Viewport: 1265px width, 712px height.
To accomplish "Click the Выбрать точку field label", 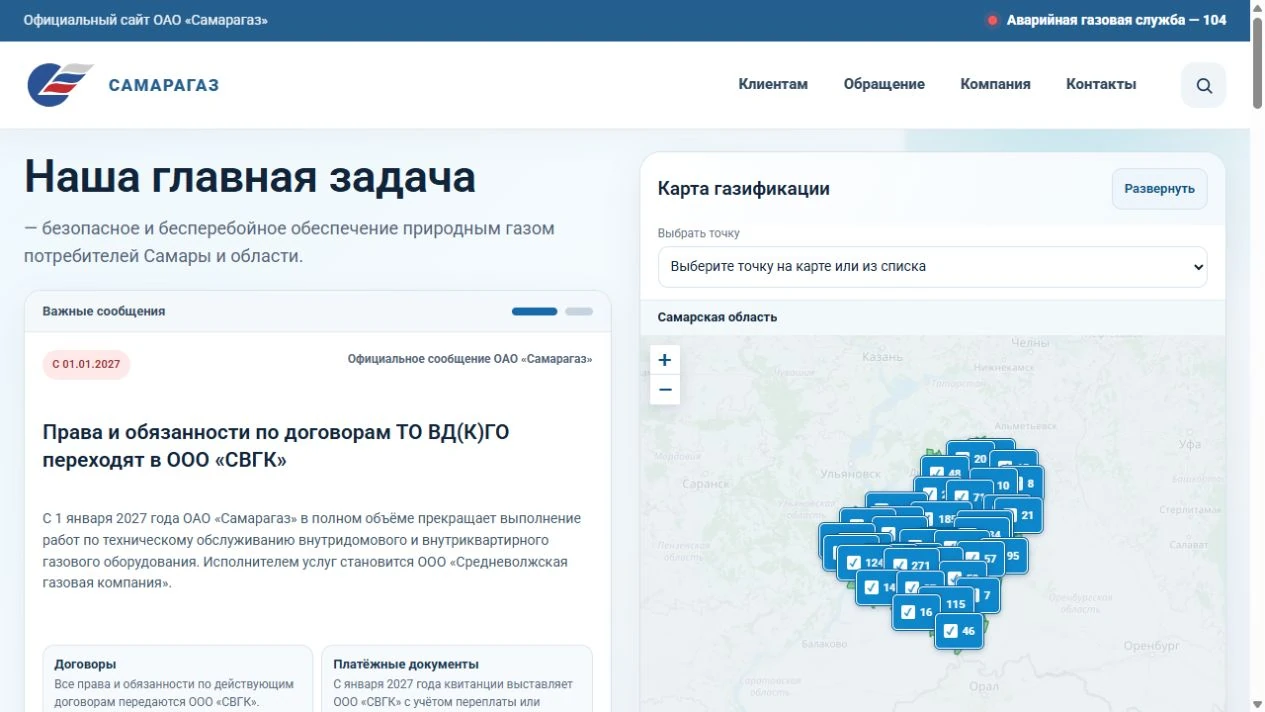I will pos(699,233).
